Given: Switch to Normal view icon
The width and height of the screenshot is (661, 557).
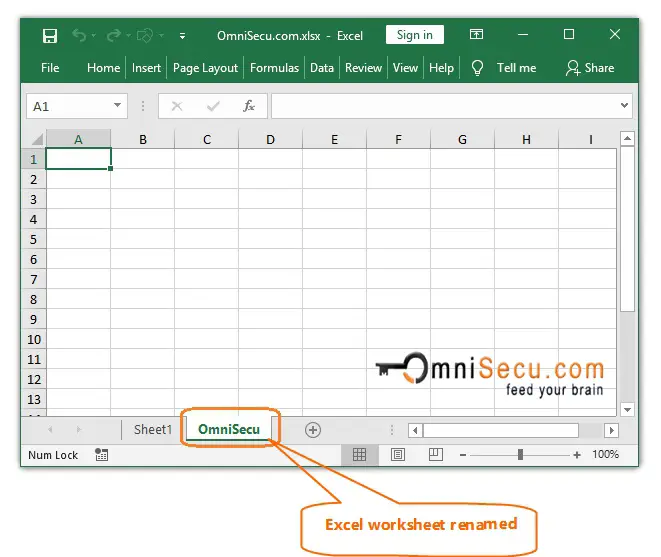Looking at the screenshot, I should tap(359, 455).
